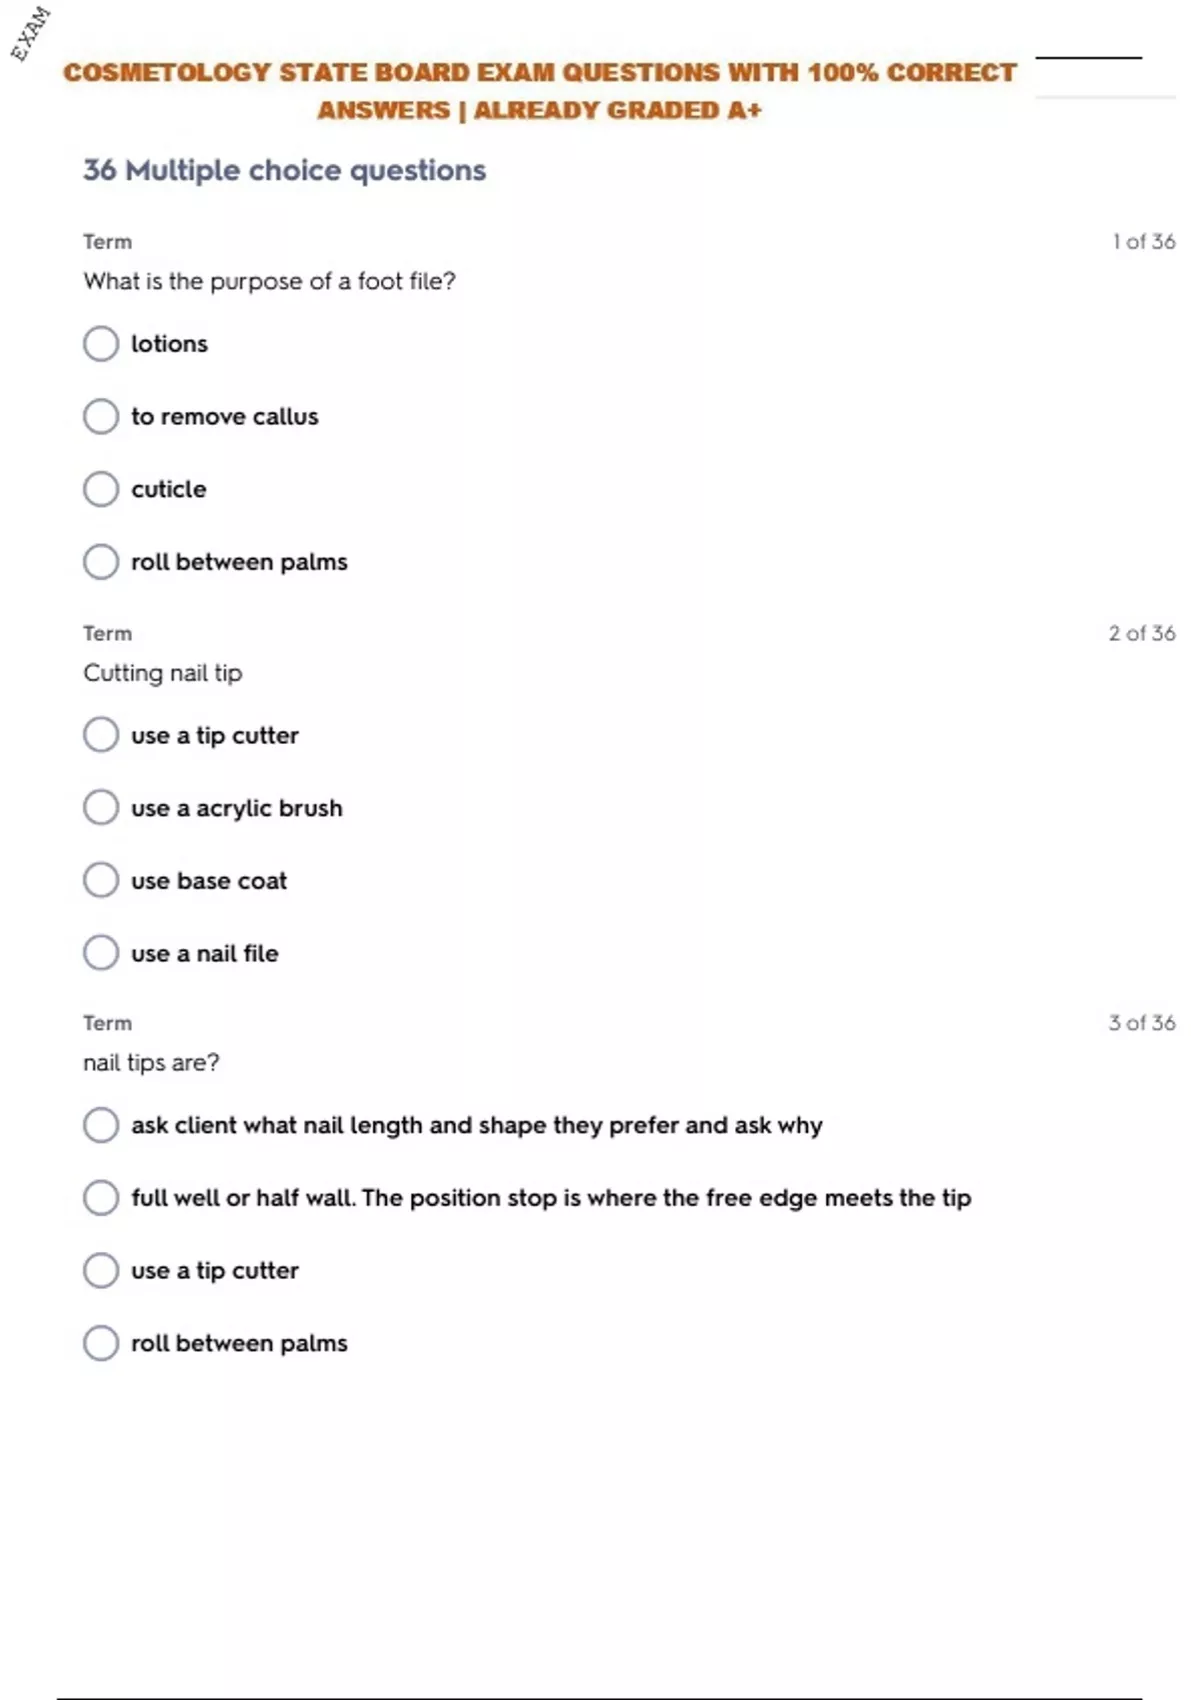Select 'use a tip cutter' for Cutting nail tip
1200x1700 pixels.
click(101, 735)
